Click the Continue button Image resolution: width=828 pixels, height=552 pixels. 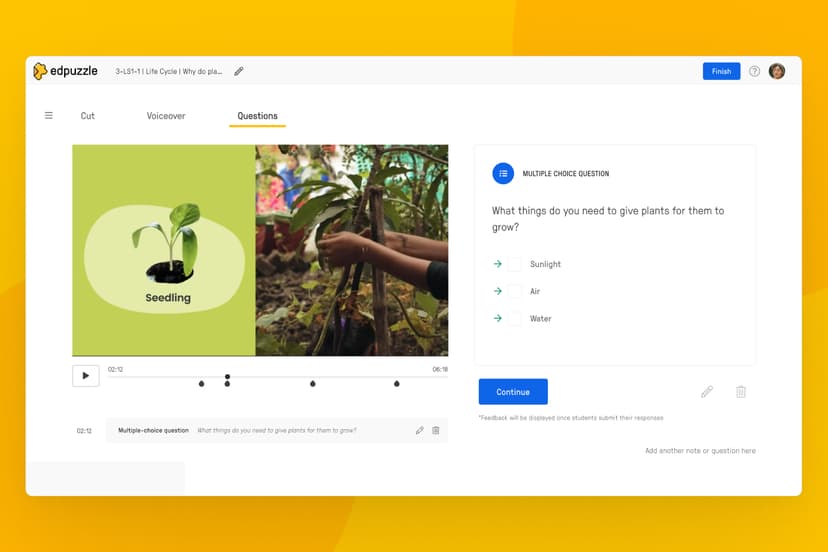click(513, 392)
